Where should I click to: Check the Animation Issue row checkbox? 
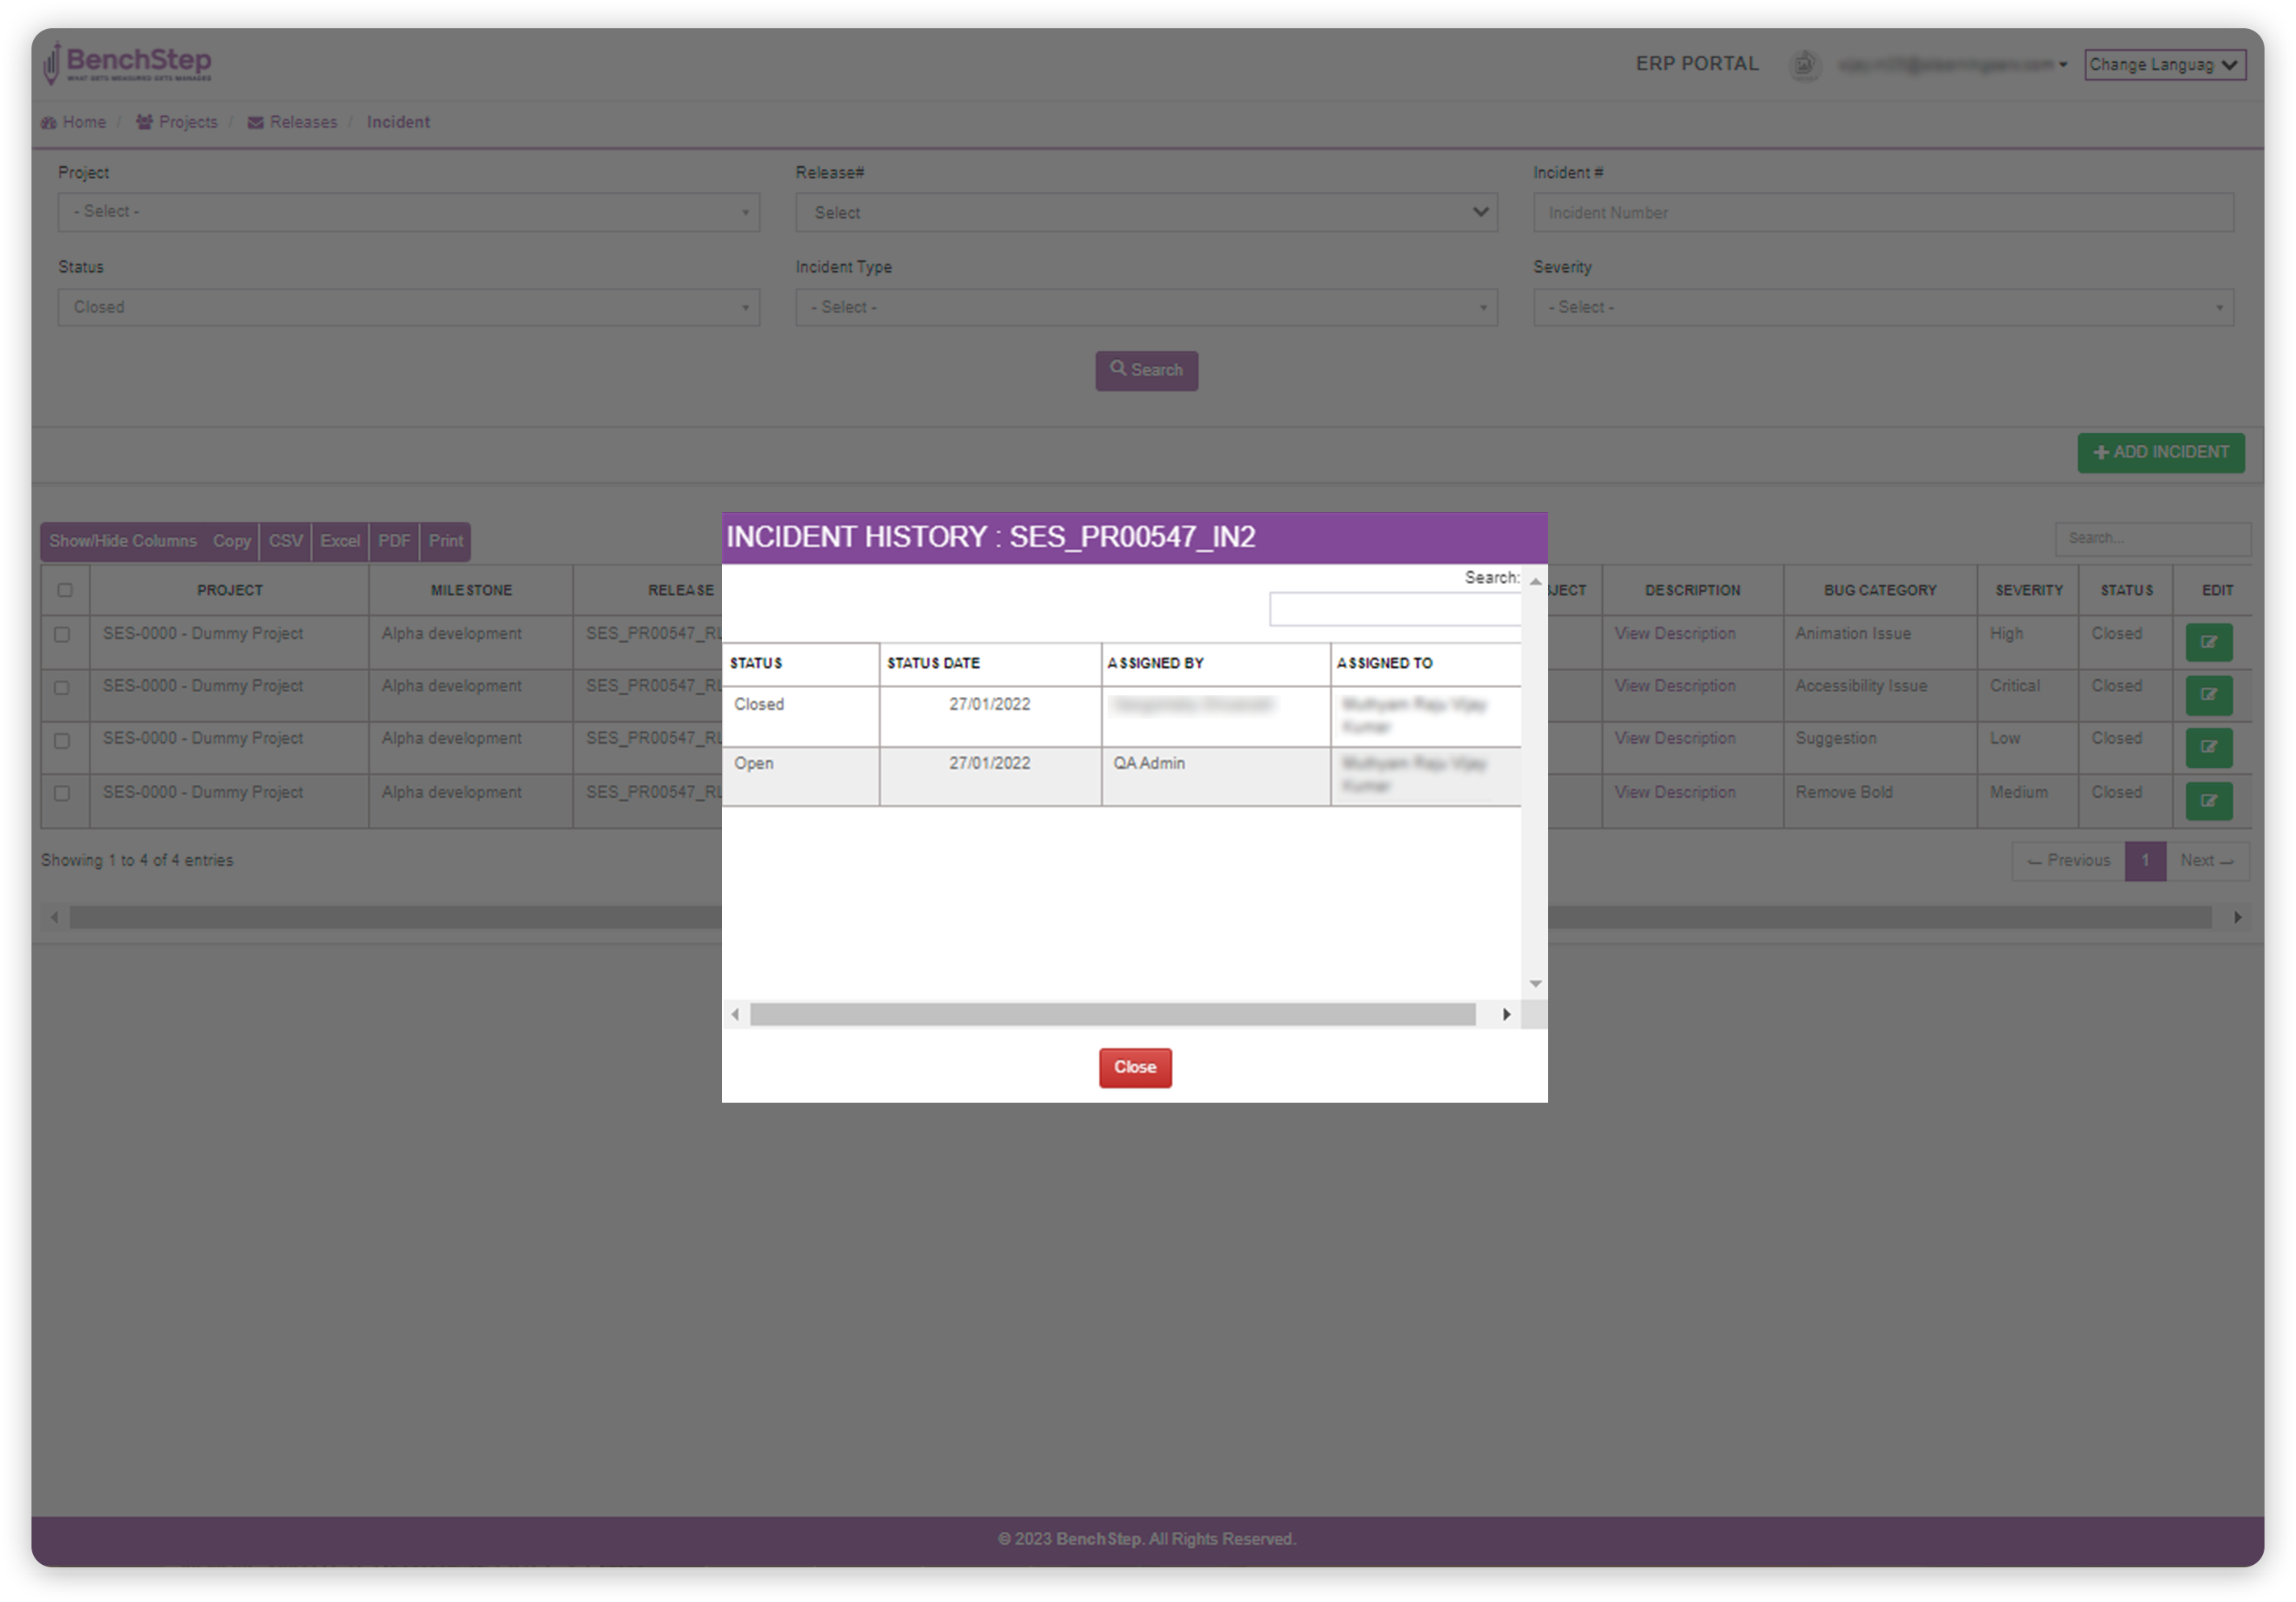tap(62, 634)
